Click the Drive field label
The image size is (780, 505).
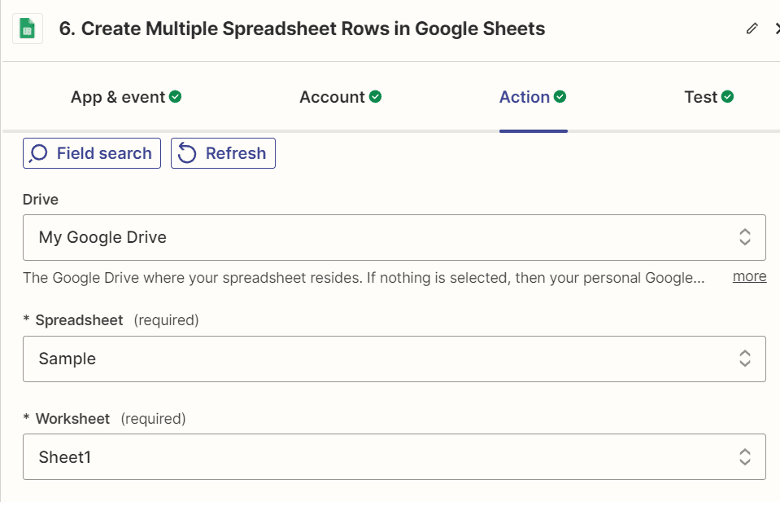[x=40, y=200]
